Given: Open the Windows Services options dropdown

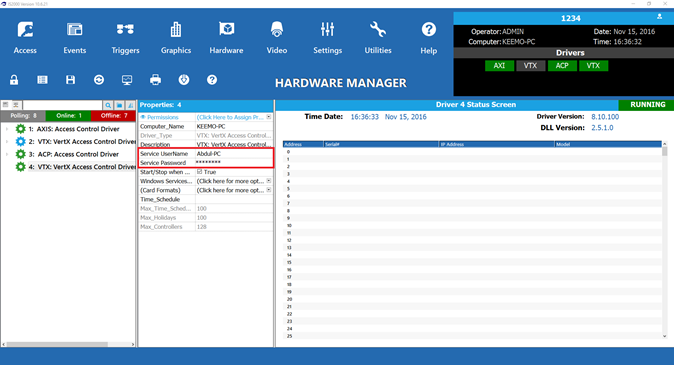Looking at the screenshot, I should pos(269,181).
